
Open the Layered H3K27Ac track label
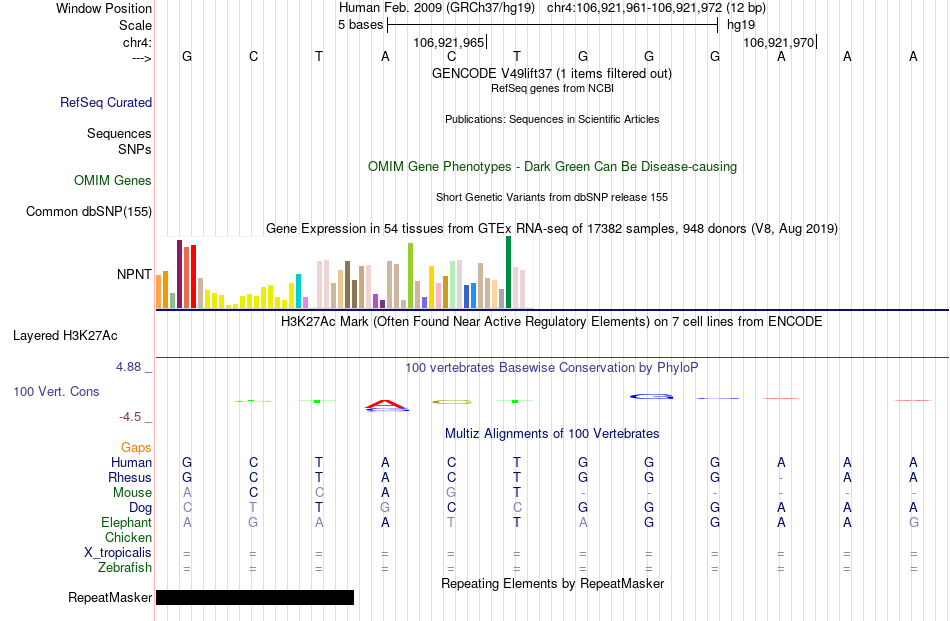[x=65, y=336]
